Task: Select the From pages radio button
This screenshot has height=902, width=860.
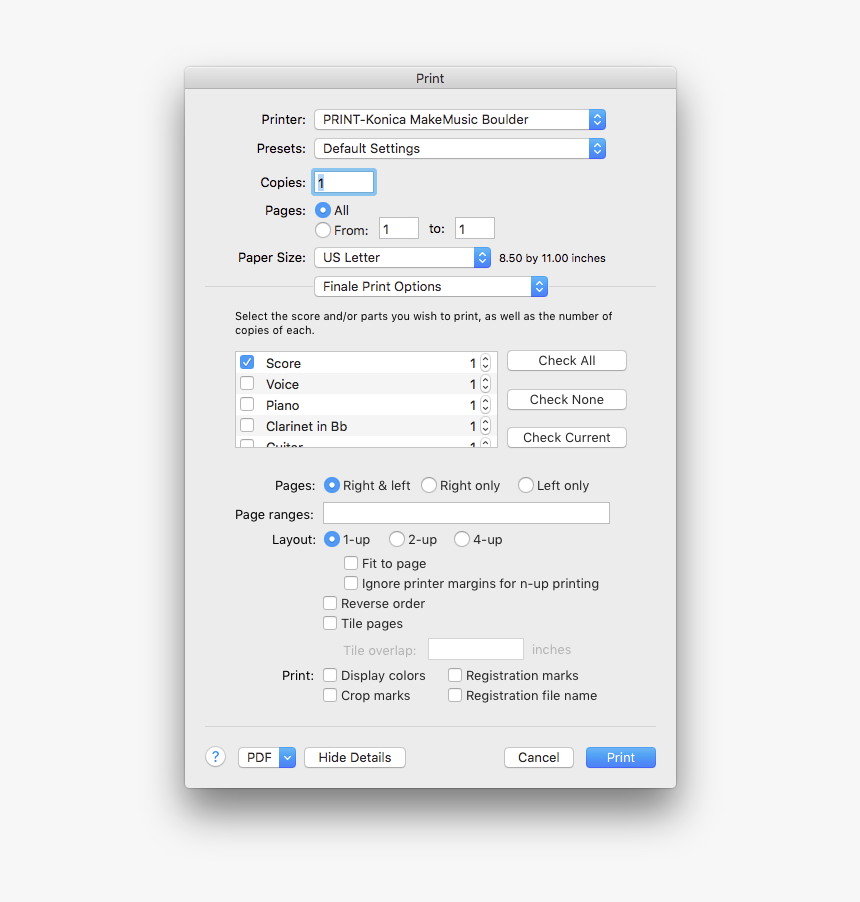Action: tap(323, 230)
